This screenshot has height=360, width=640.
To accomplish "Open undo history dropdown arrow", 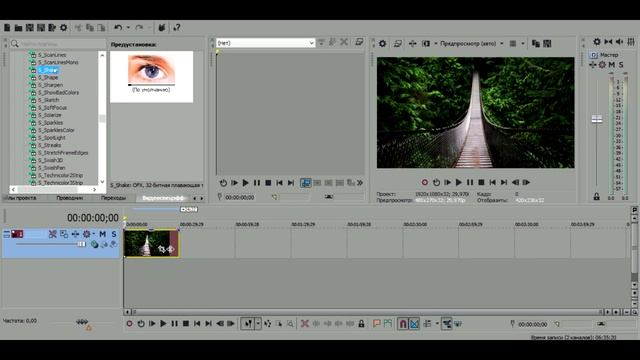I will pyautogui.click(x=128, y=28).
